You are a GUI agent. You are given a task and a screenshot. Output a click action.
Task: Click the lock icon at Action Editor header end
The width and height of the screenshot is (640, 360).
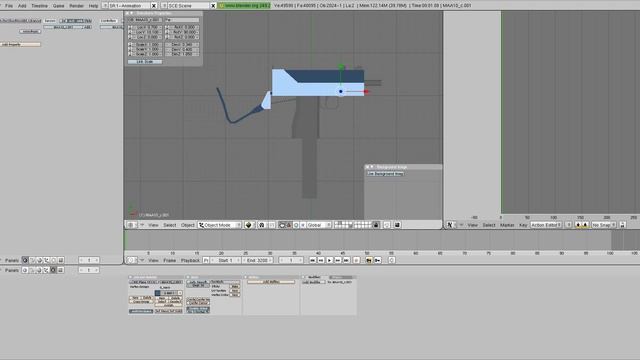[622, 225]
